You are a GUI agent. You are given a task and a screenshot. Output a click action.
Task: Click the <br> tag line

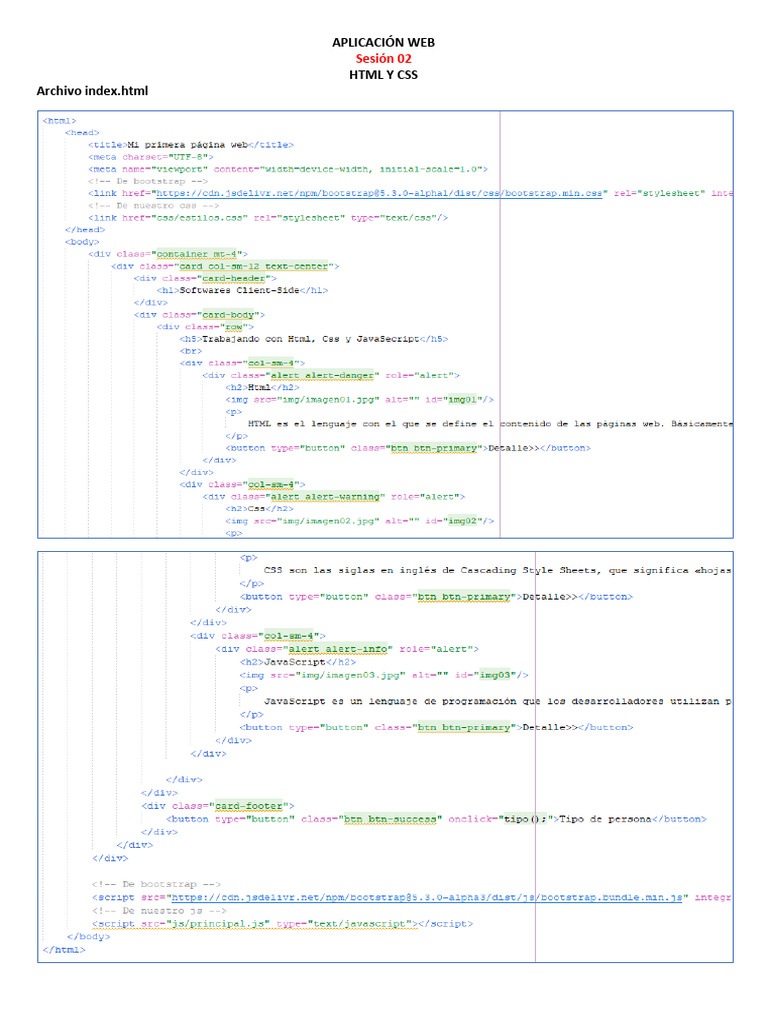191,351
